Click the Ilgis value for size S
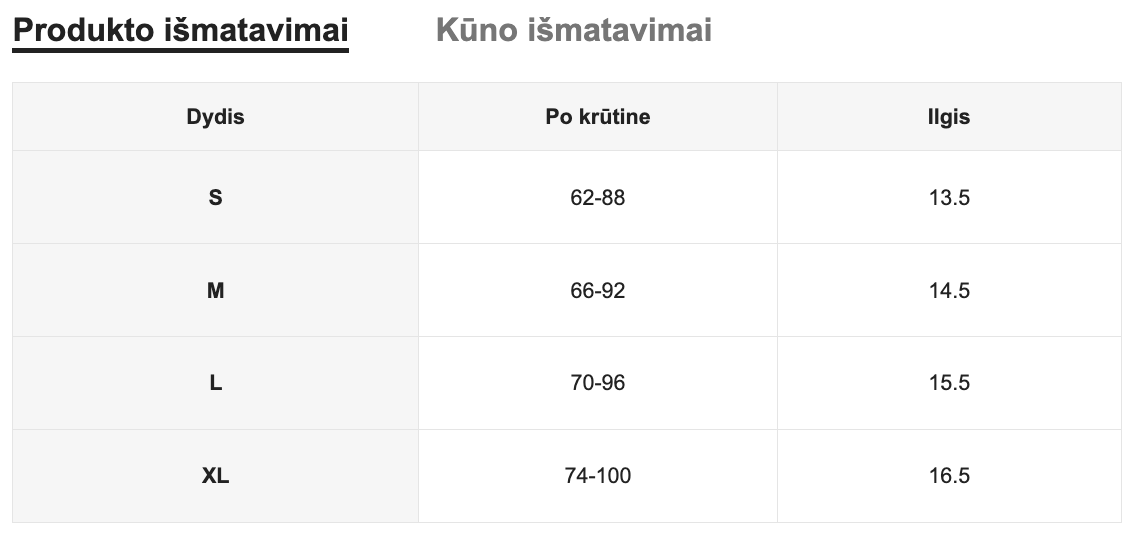Screen dimensions: 1134x536 pyautogui.click(x=948, y=198)
